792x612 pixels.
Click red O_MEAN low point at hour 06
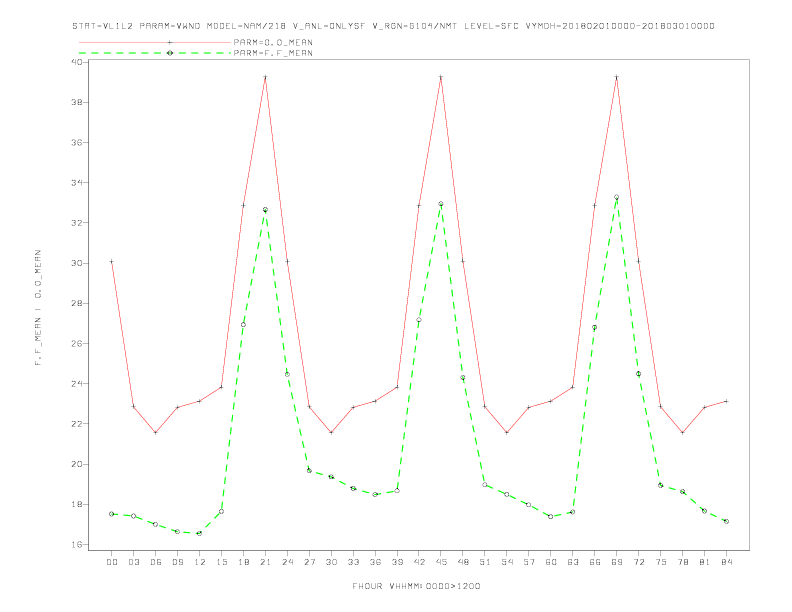156,433
